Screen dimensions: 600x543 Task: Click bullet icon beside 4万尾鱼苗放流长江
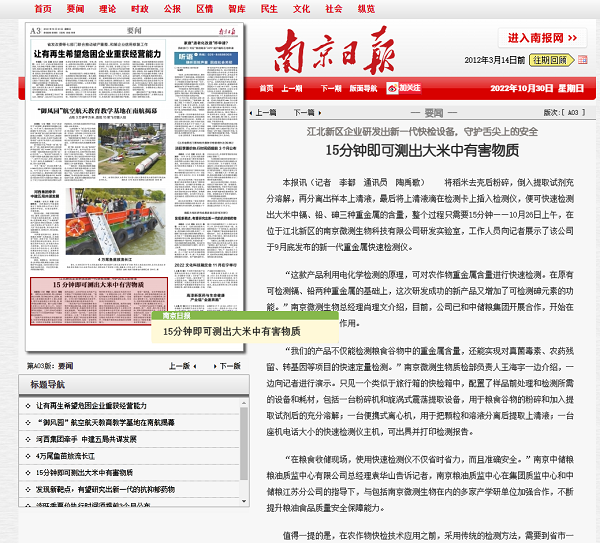(x=29, y=456)
